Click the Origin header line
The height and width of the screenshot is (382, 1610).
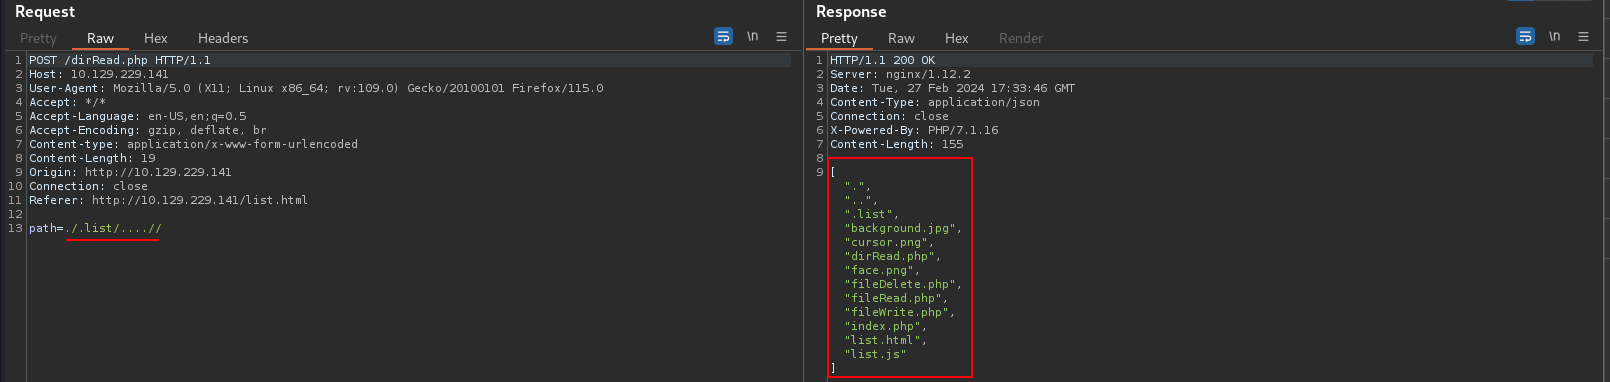130,172
